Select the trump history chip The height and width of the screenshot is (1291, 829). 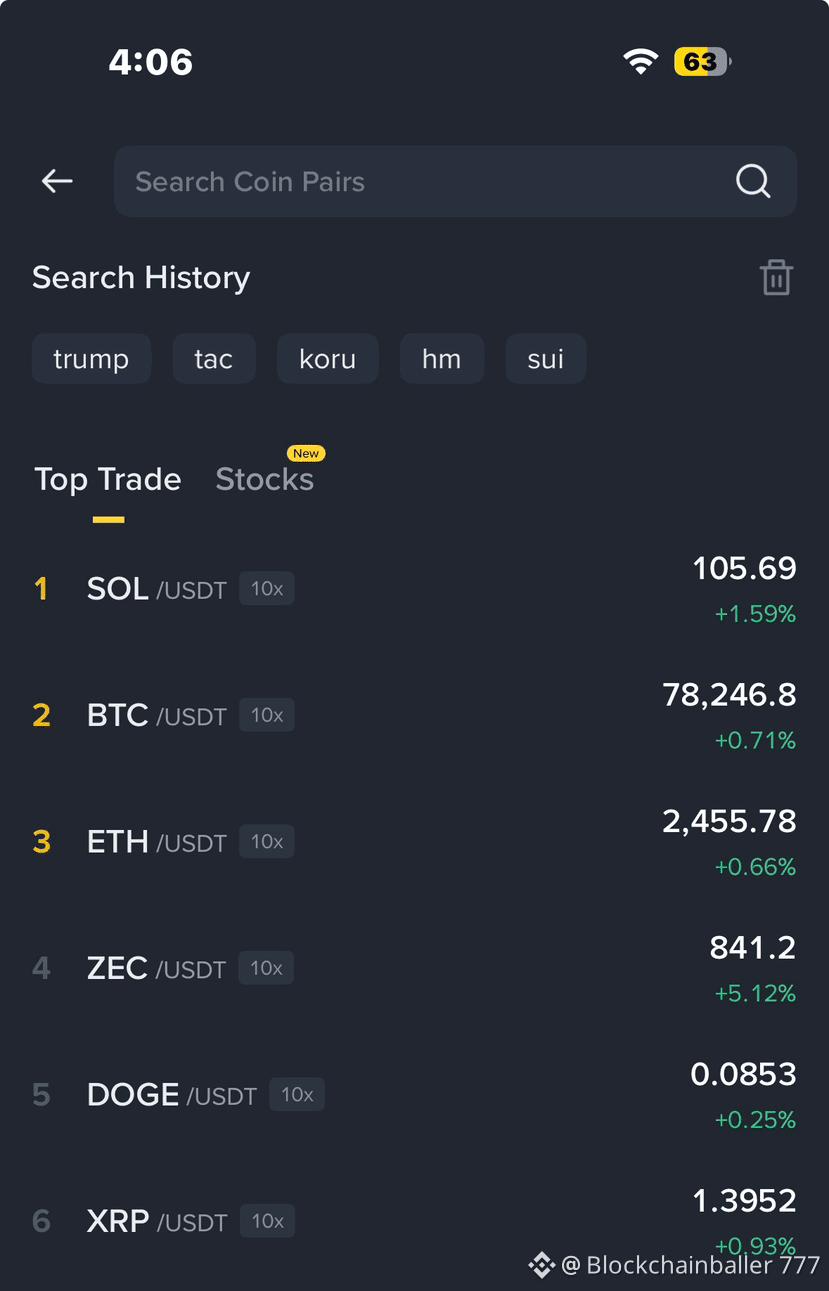tap(91, 359)
